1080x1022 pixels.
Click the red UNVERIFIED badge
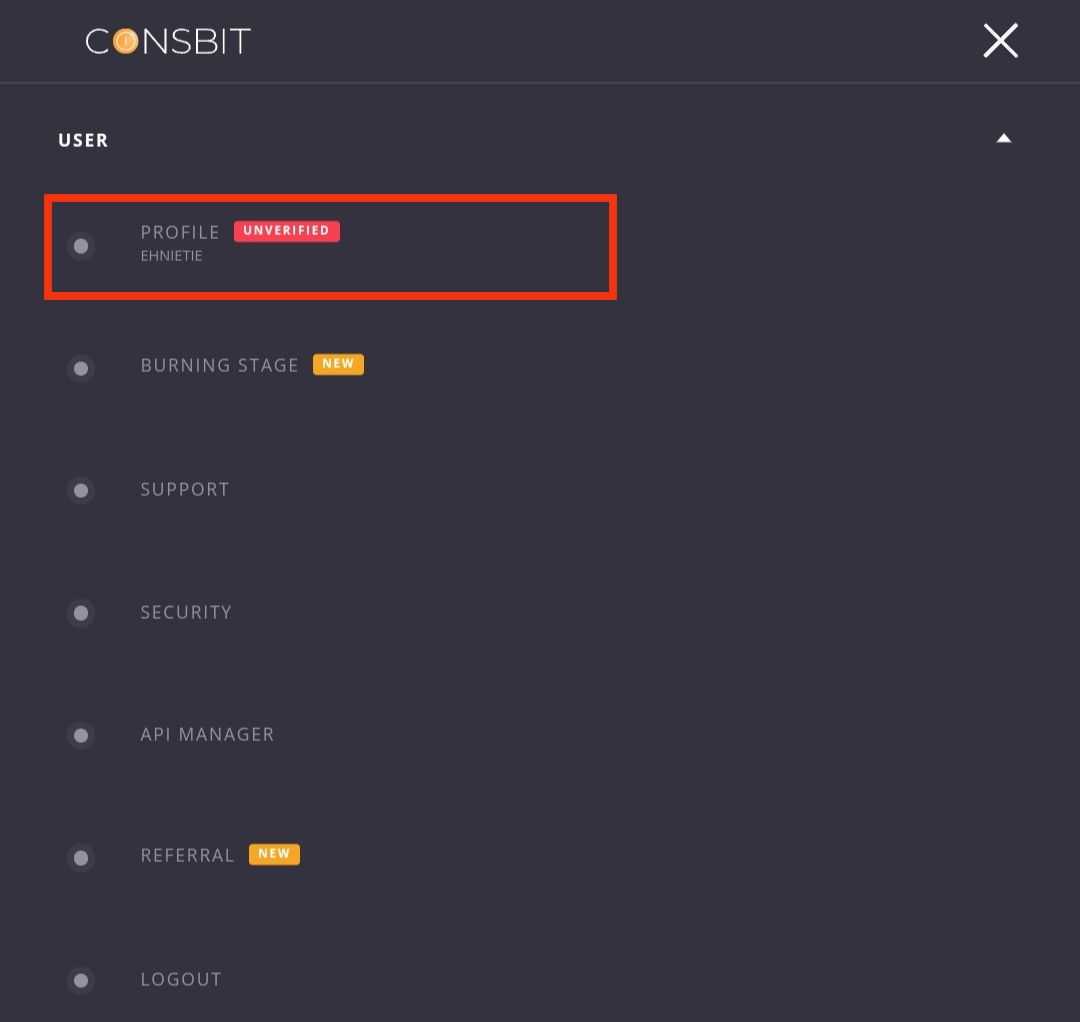(x=287, y=231)
